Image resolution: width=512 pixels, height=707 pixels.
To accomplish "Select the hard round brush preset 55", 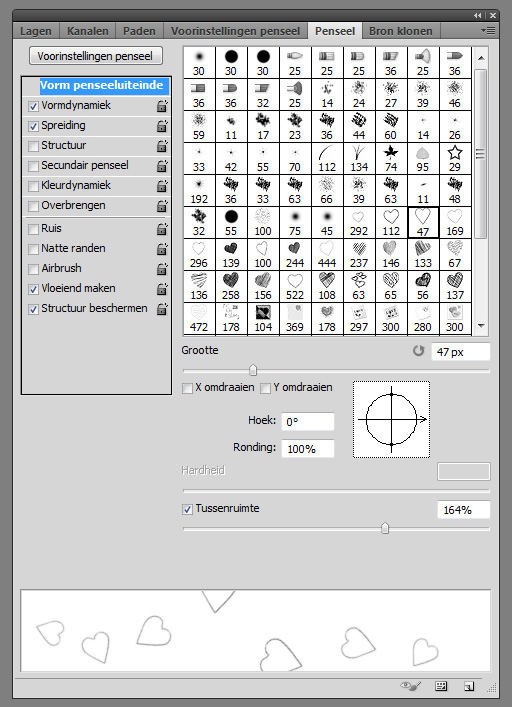I will [x=231, y=223].
